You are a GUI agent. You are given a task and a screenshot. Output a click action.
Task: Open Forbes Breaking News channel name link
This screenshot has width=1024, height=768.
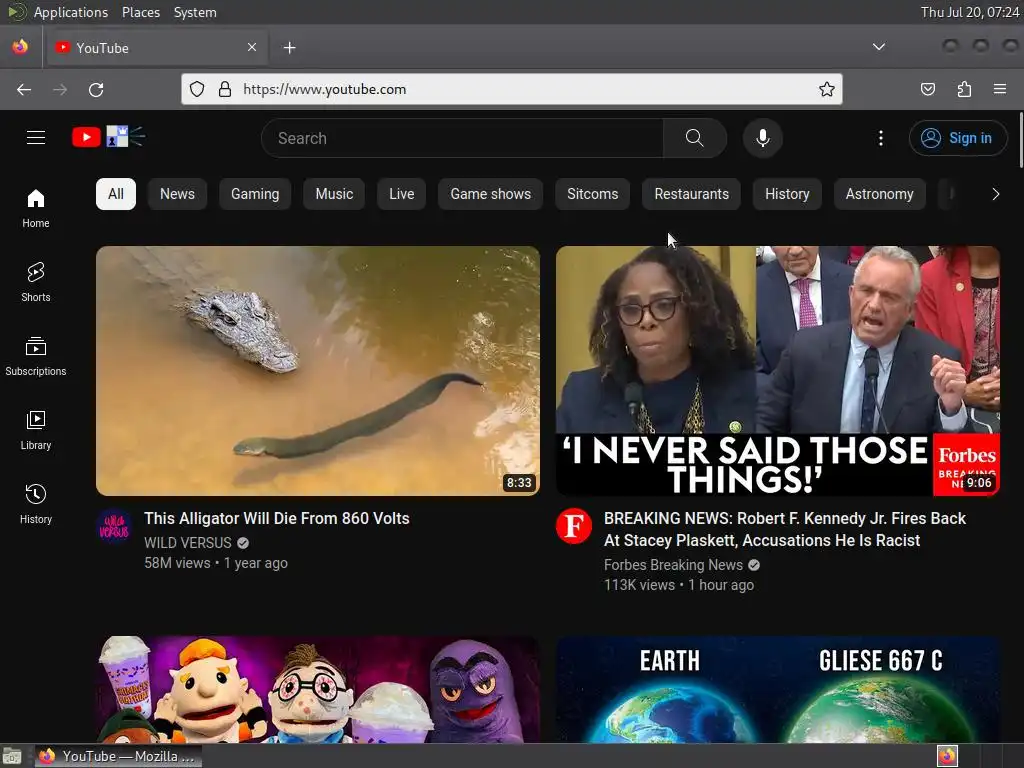click(x=673, y=565)
